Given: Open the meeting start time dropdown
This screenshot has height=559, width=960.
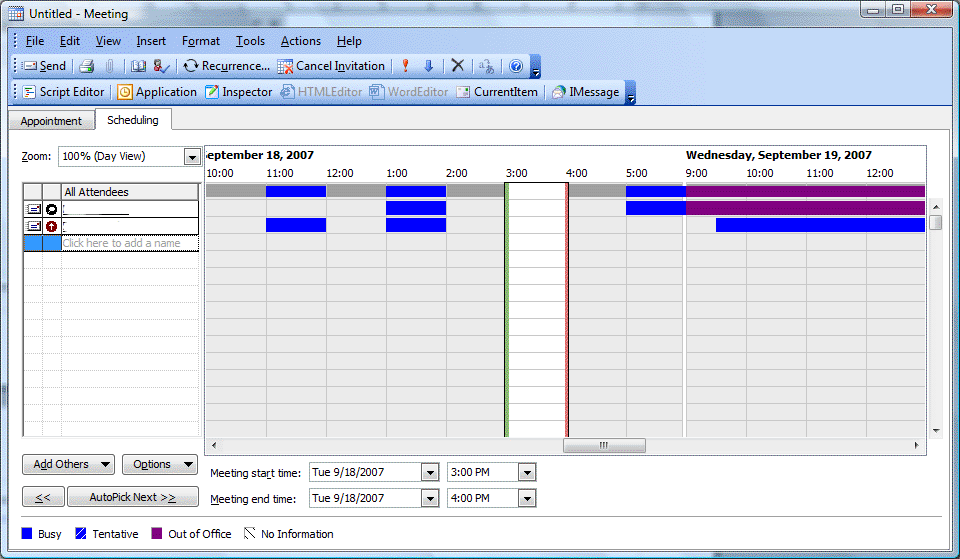Looking at the screenshot, I should pos(527,472).
